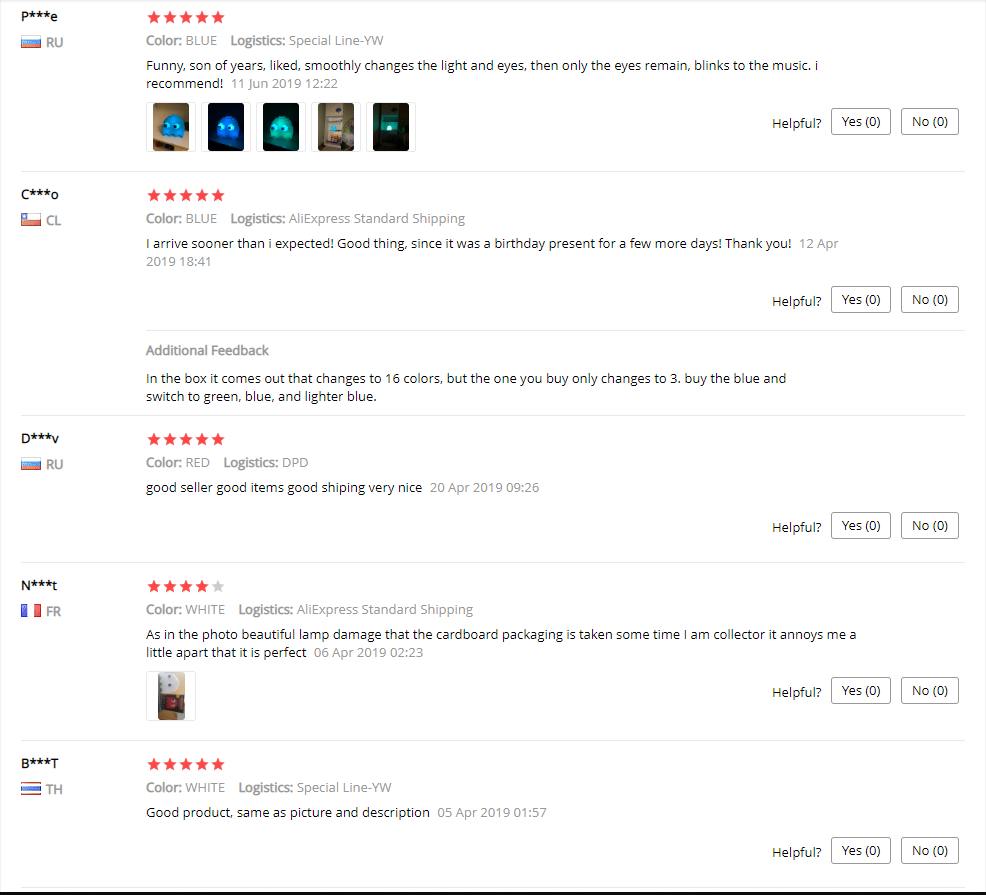986x895 pixels.
Task: Vote Yes on D***v's review
Action: pyautogui.click(x=860, y=525)
